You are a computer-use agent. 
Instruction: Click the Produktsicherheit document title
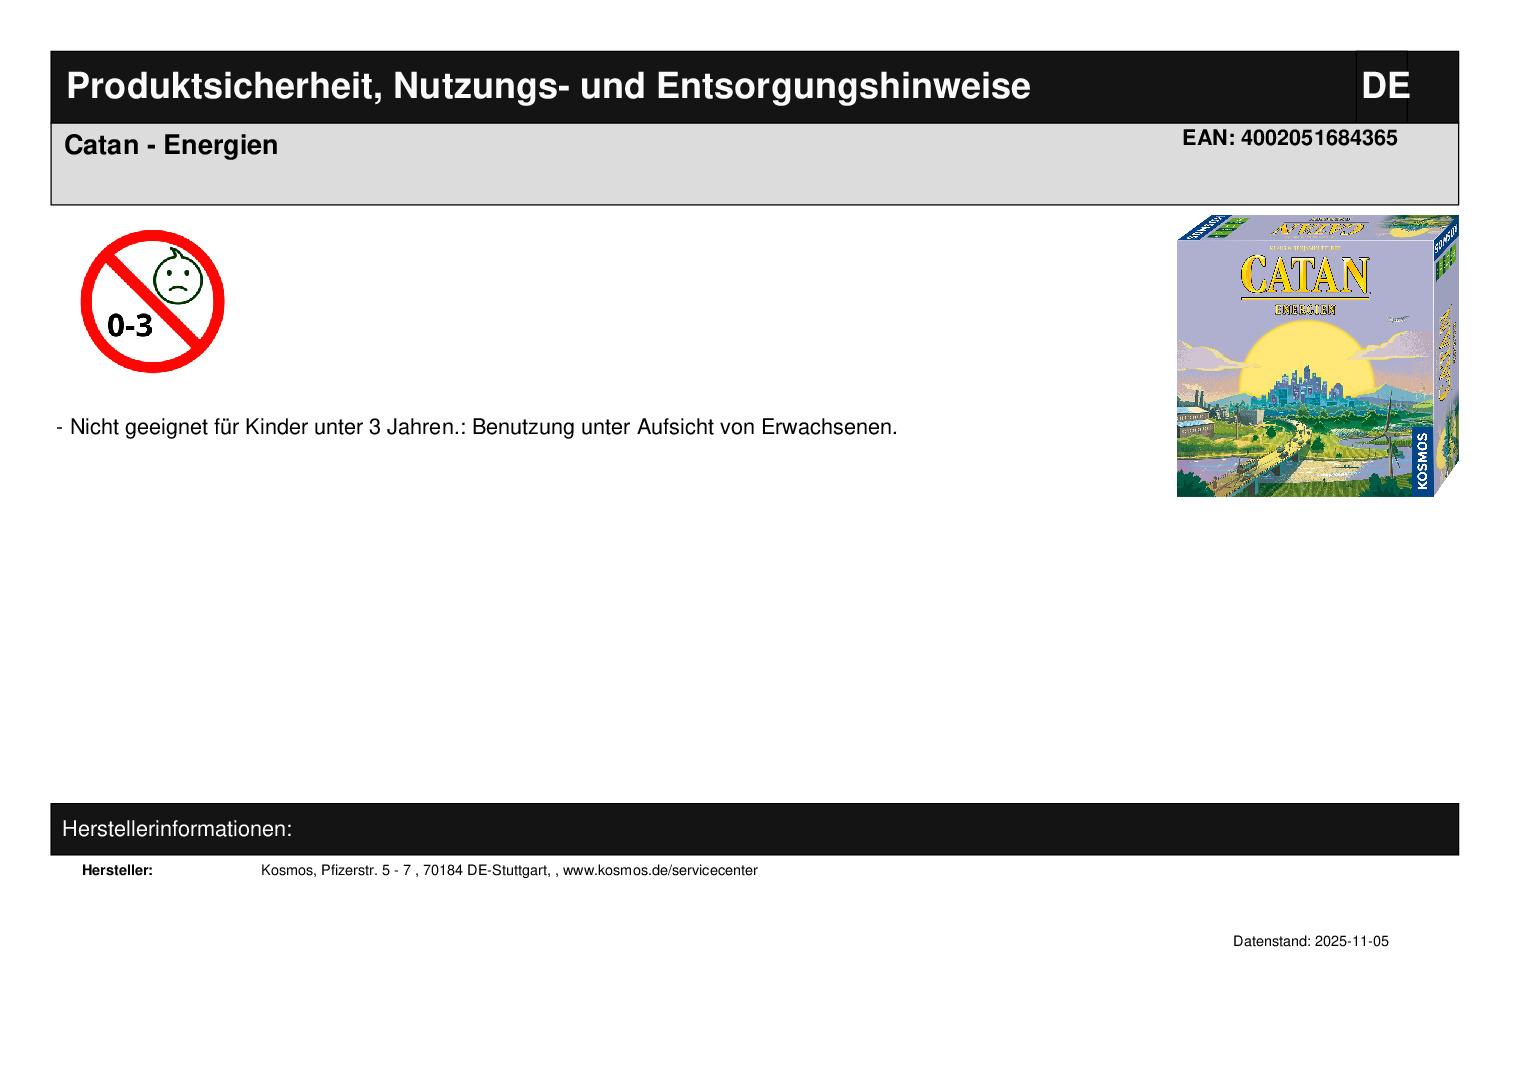click(548, 87)
